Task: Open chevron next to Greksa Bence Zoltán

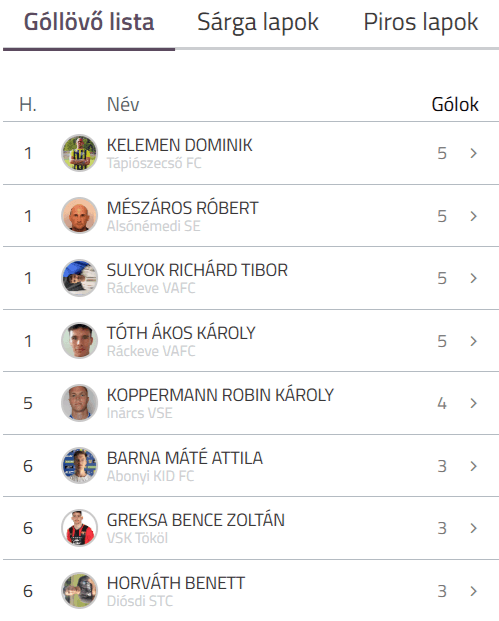Action: (x=473, y=528)
